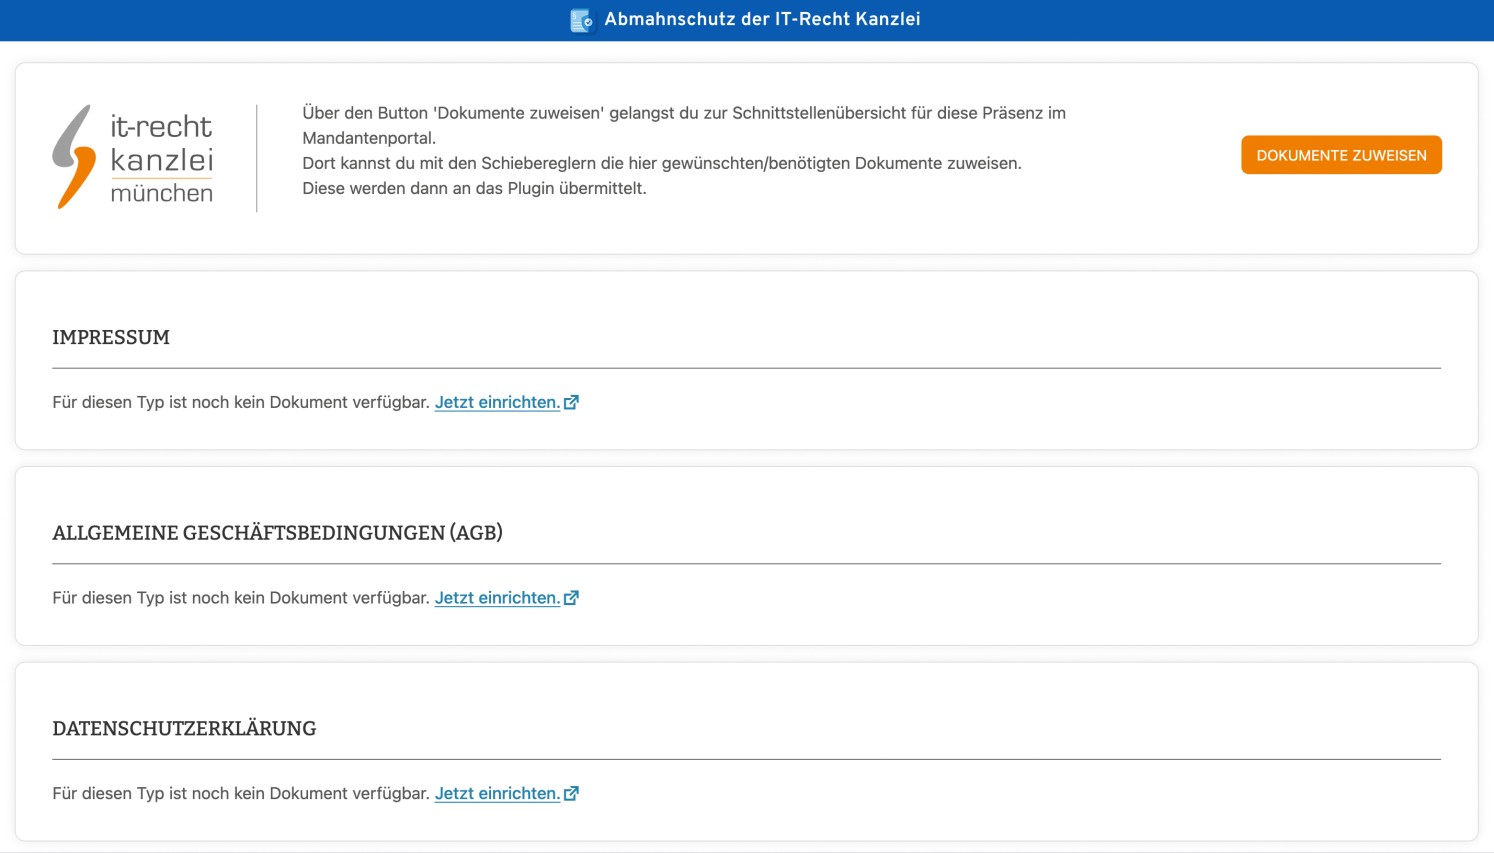Select the Allgemeine Geschäftsbedingungen (AGB) heading

[x=277, y=533]
